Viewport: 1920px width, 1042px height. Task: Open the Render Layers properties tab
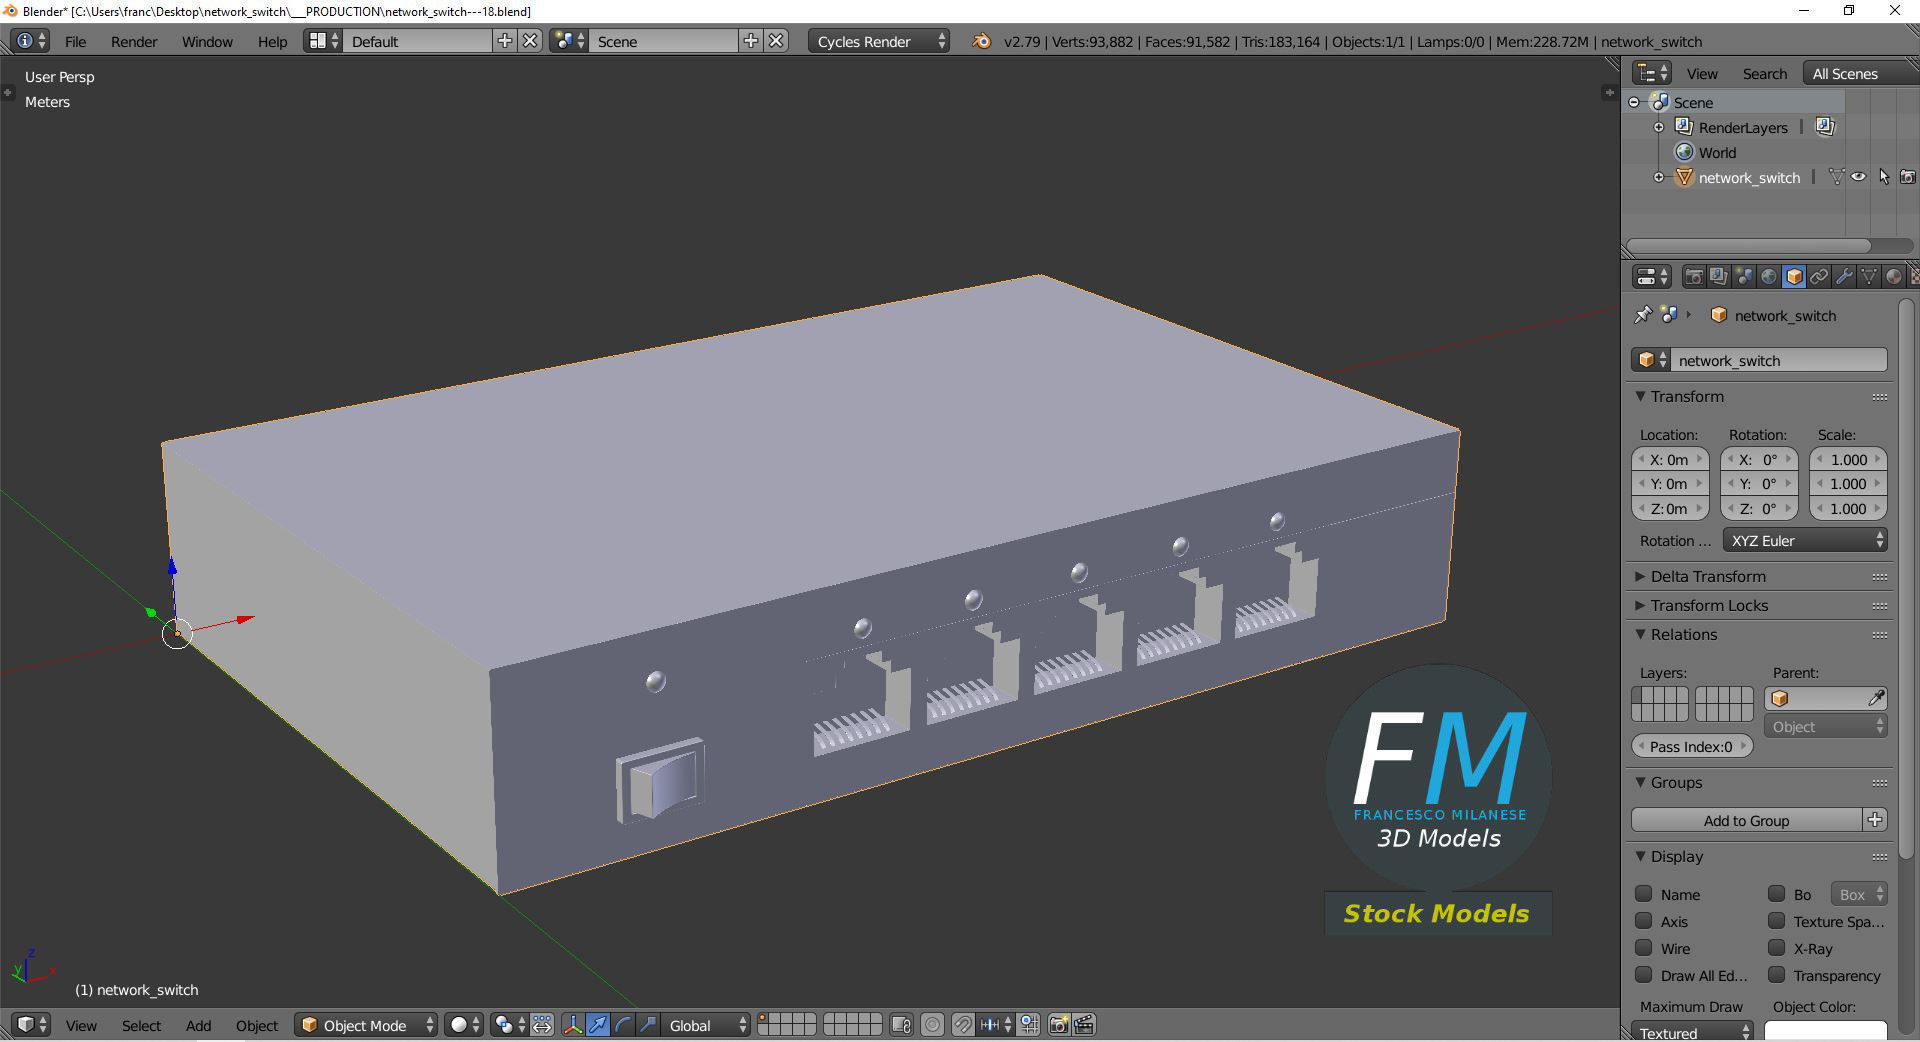[1719, 277]
